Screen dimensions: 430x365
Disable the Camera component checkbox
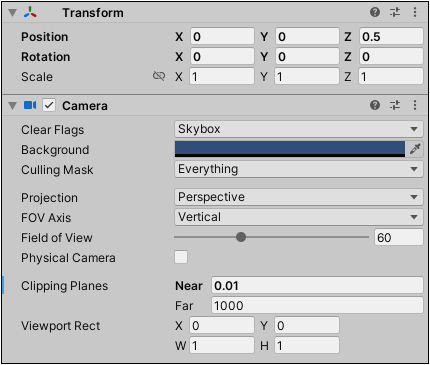click(49, 105)
